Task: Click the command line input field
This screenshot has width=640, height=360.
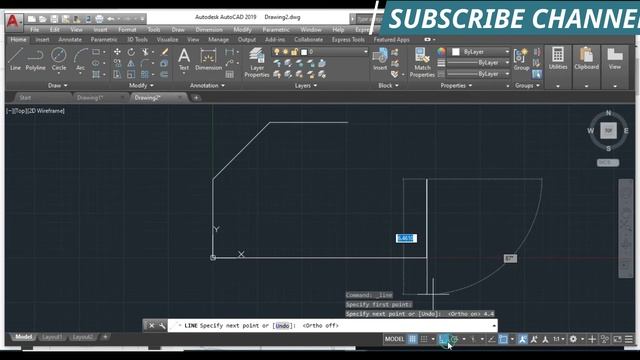Action: pyautogui.click(x=333, y=325)
